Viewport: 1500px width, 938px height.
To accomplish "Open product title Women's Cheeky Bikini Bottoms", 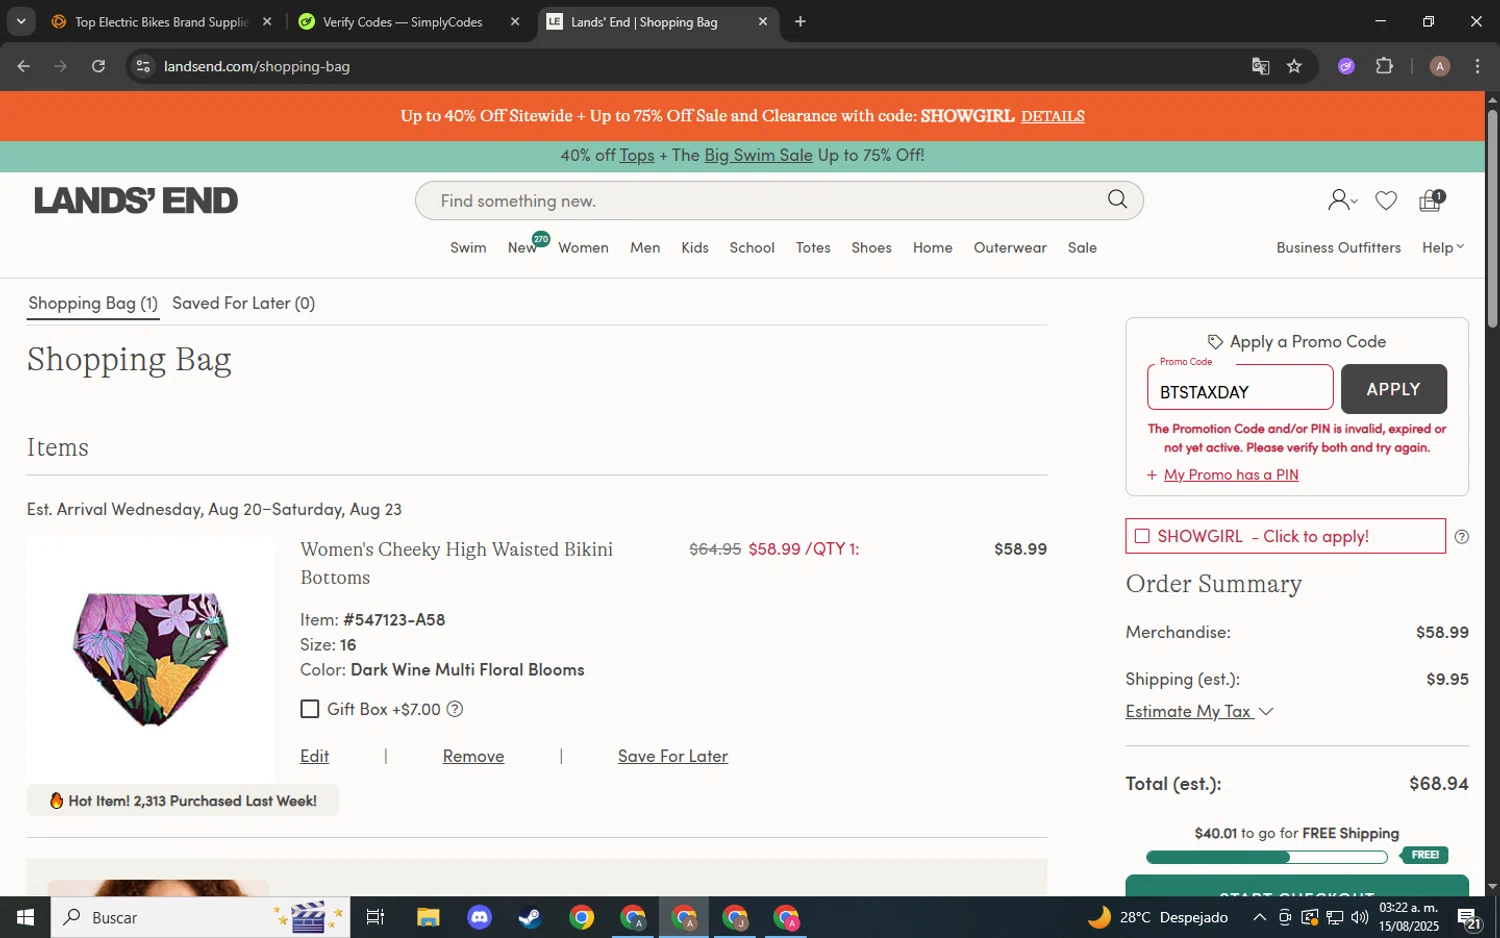I will point(457,563).
